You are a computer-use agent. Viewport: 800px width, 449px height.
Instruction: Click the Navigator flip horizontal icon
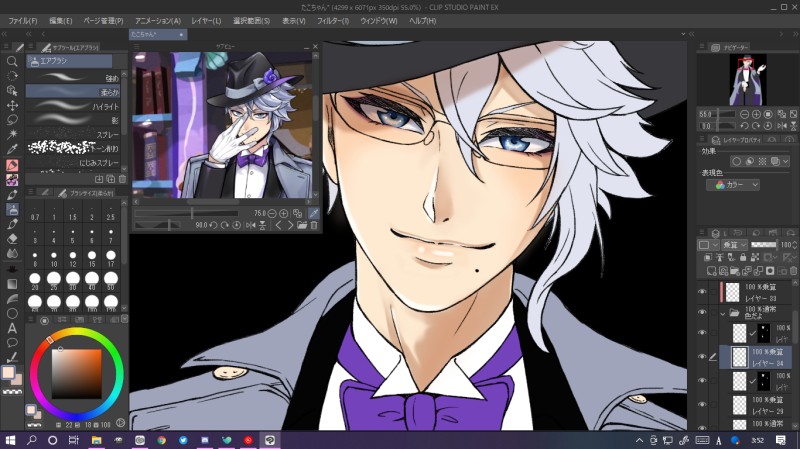pos(782,126)
